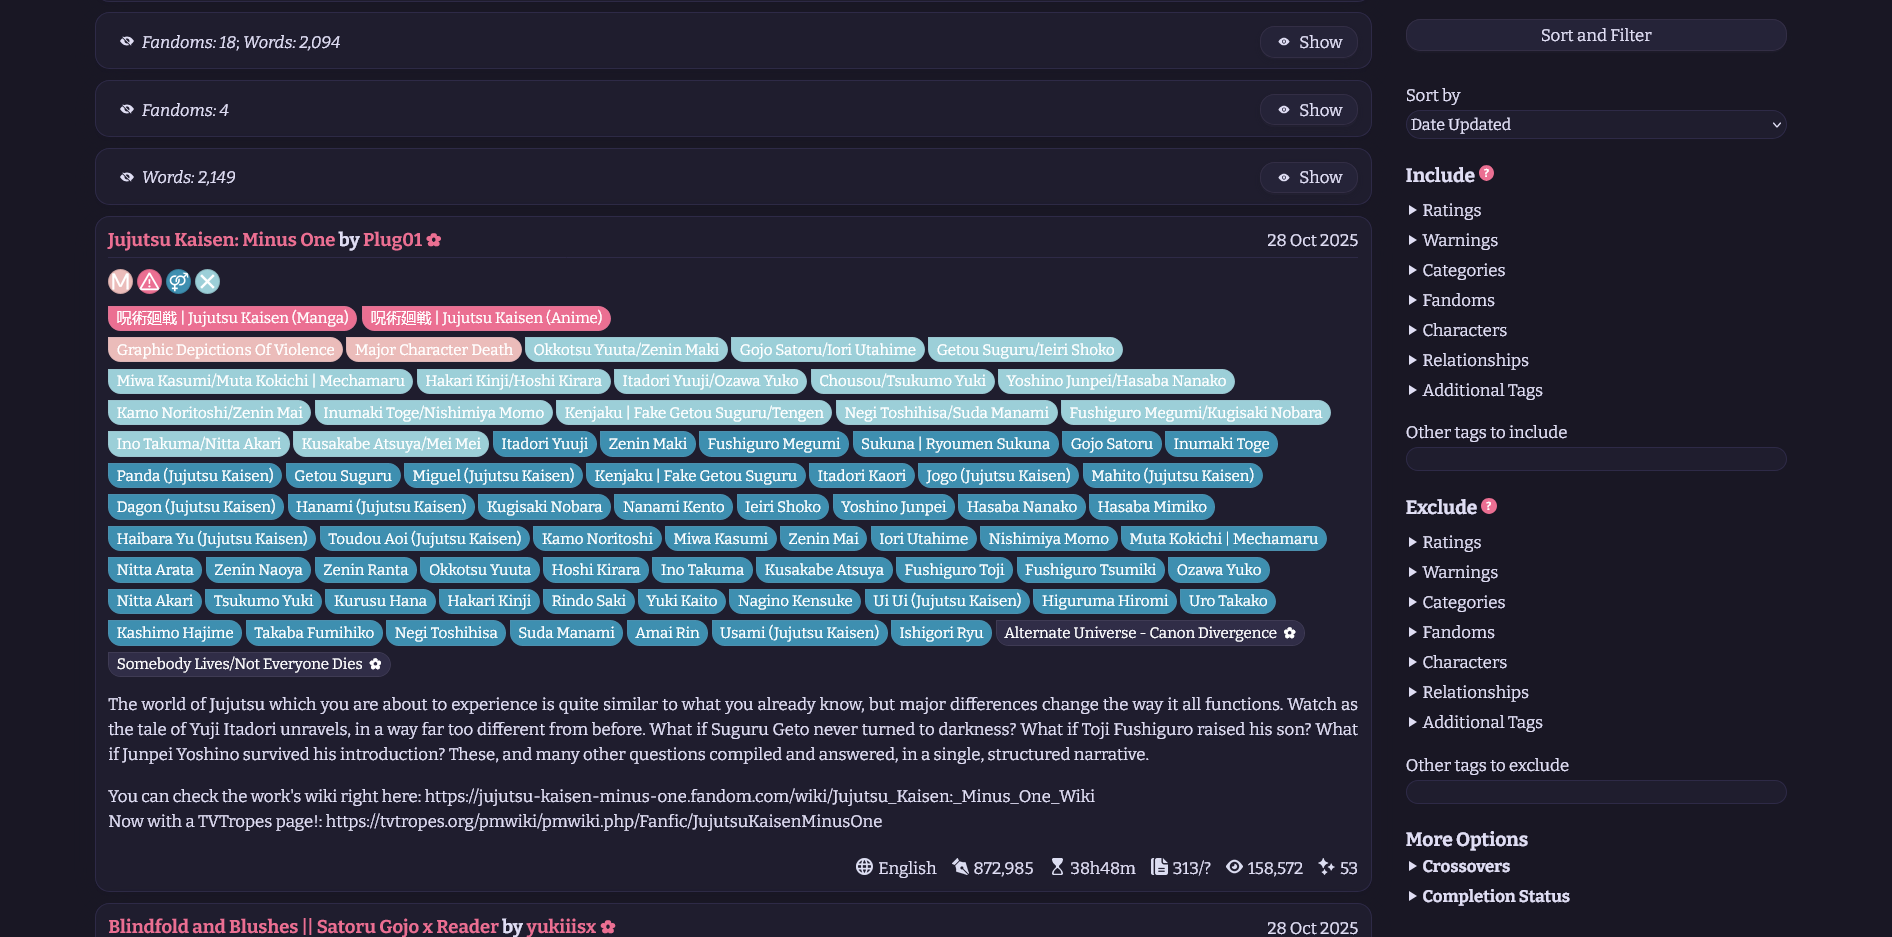Click the Kugisaki Nobara character tag
Screen dimensions: 1892x937
[x=544, y=507]
